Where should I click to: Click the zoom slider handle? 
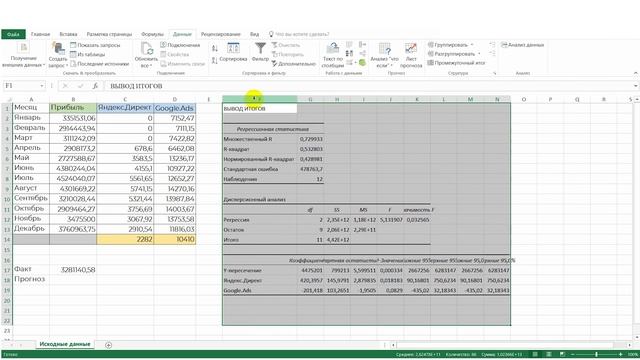(x=596, y=354)
